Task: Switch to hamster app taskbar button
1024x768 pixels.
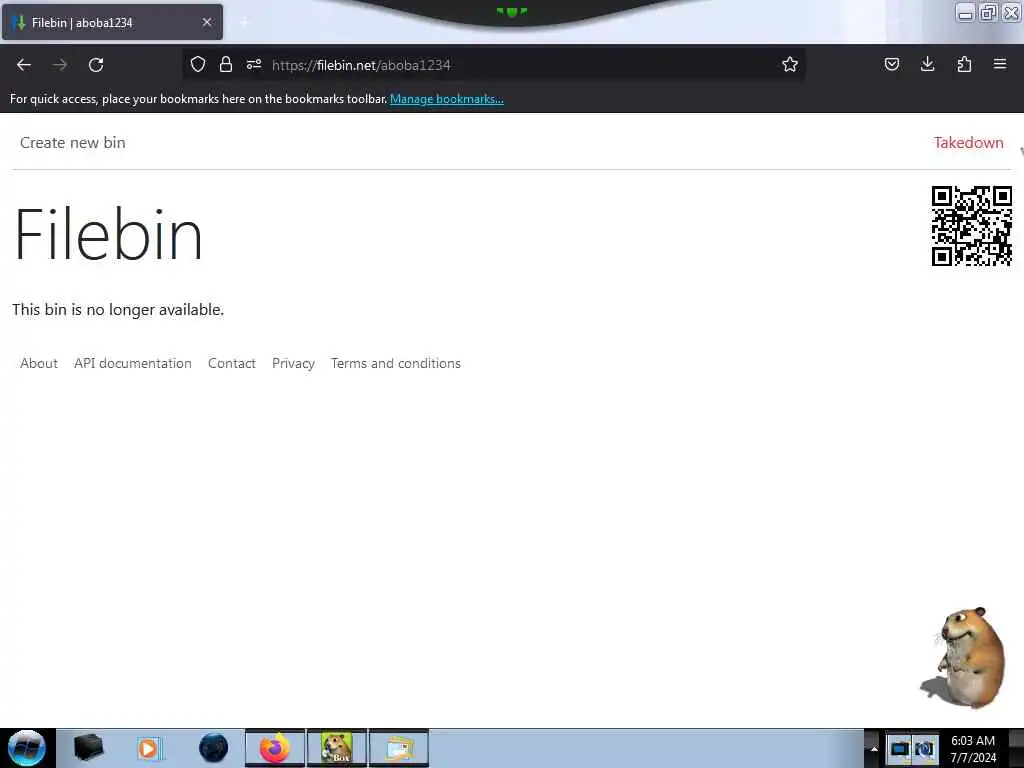Action: (337, 748)
